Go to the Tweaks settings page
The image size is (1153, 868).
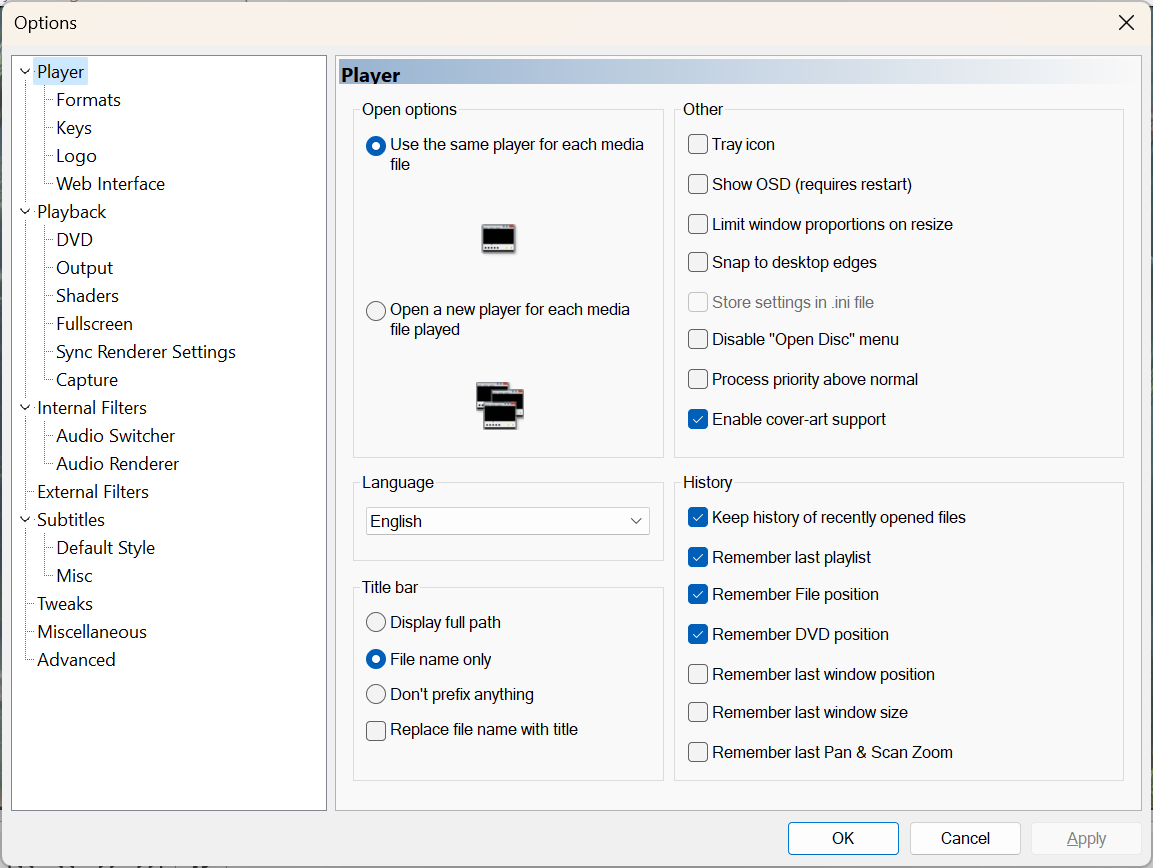coord(65,603)
